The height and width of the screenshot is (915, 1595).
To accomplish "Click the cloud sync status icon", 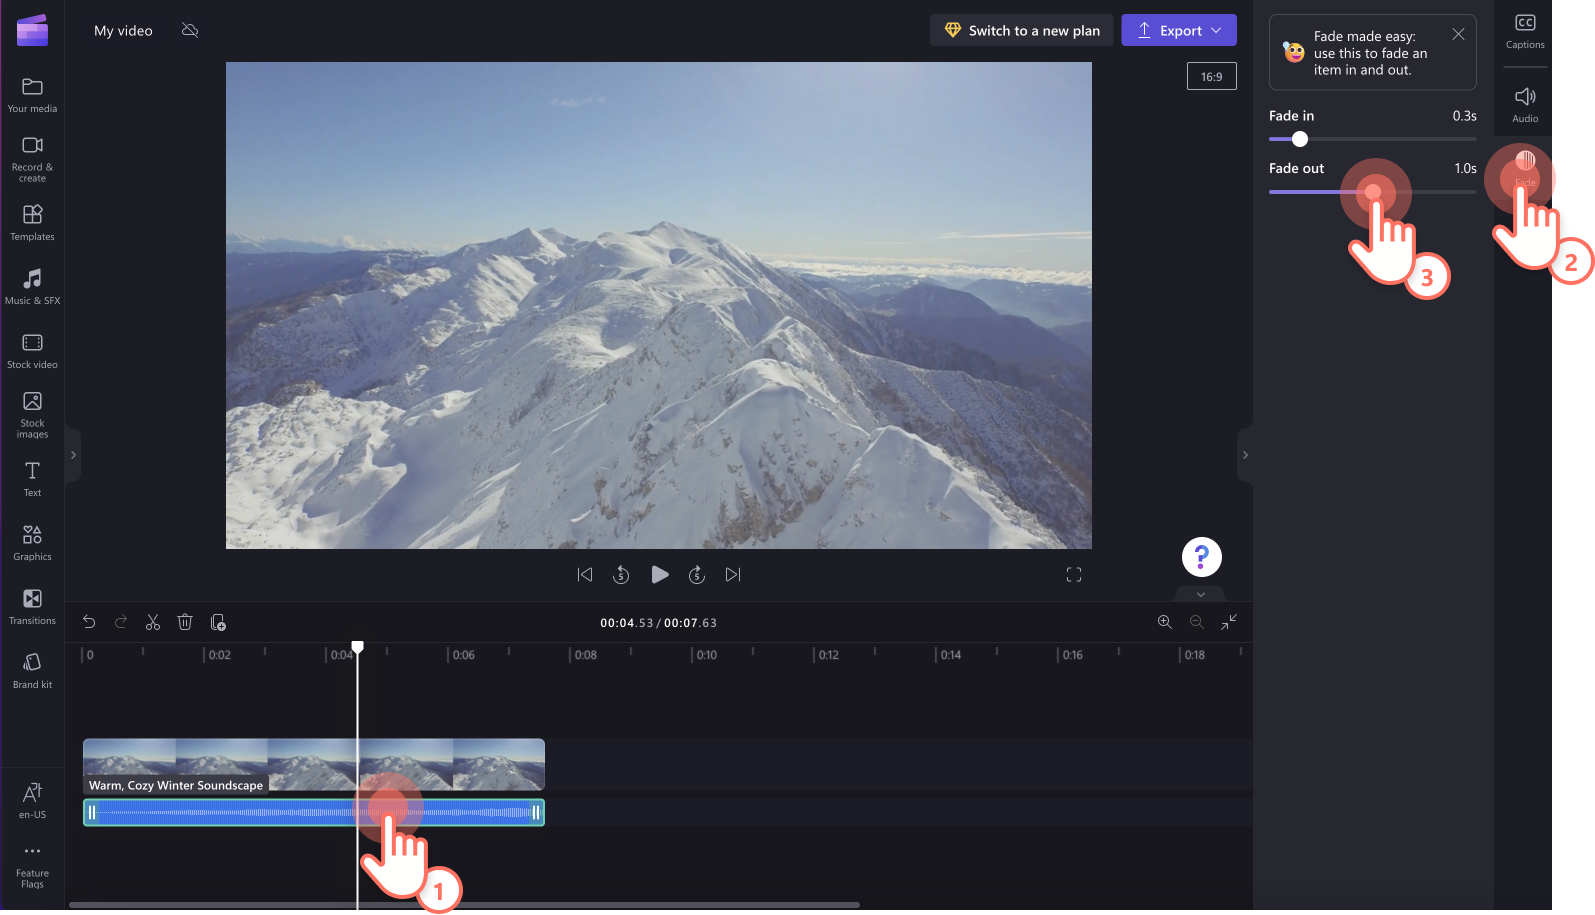I will [x=190, y=30].
